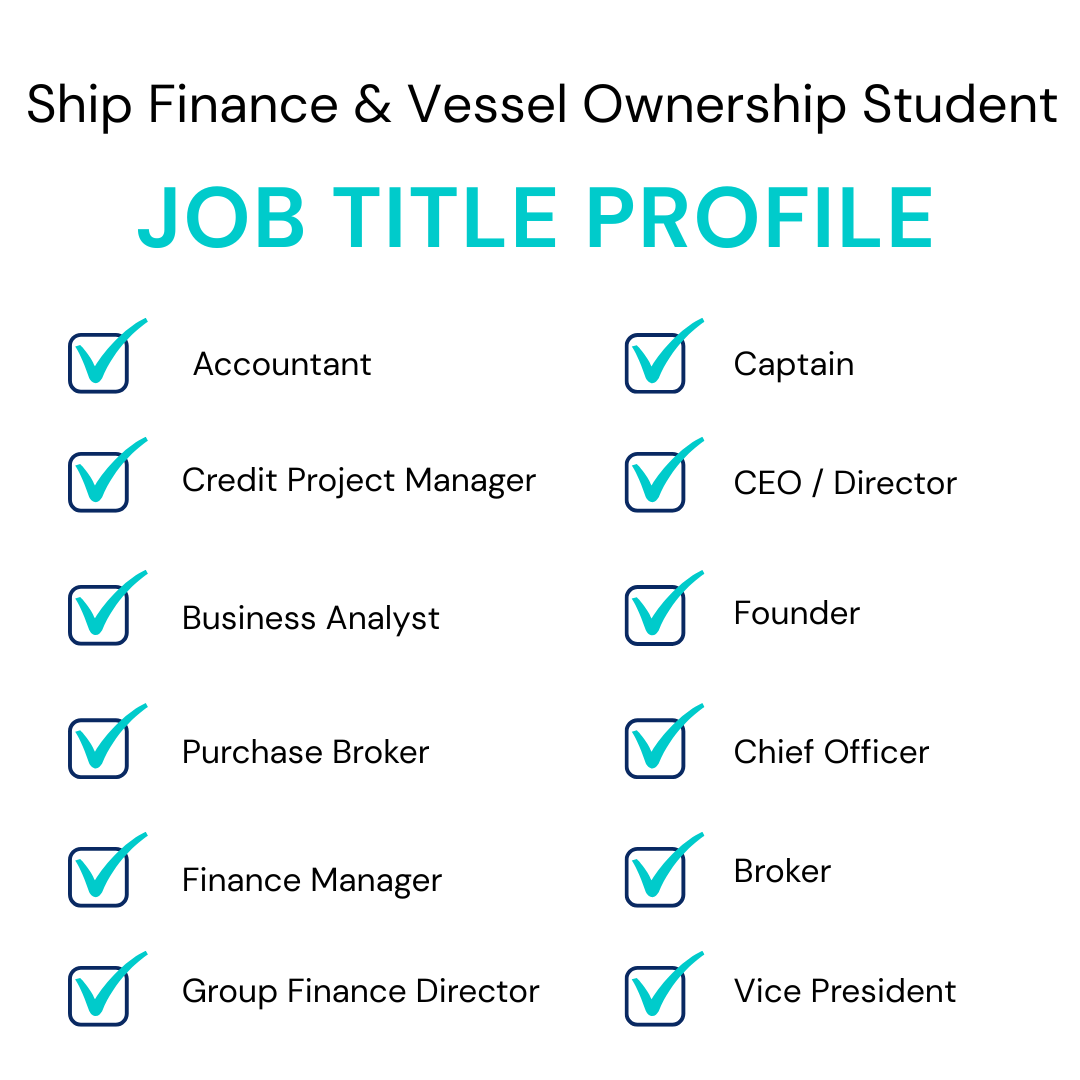
Task: Select the Group Finance Director label
Action: point(360,991)
